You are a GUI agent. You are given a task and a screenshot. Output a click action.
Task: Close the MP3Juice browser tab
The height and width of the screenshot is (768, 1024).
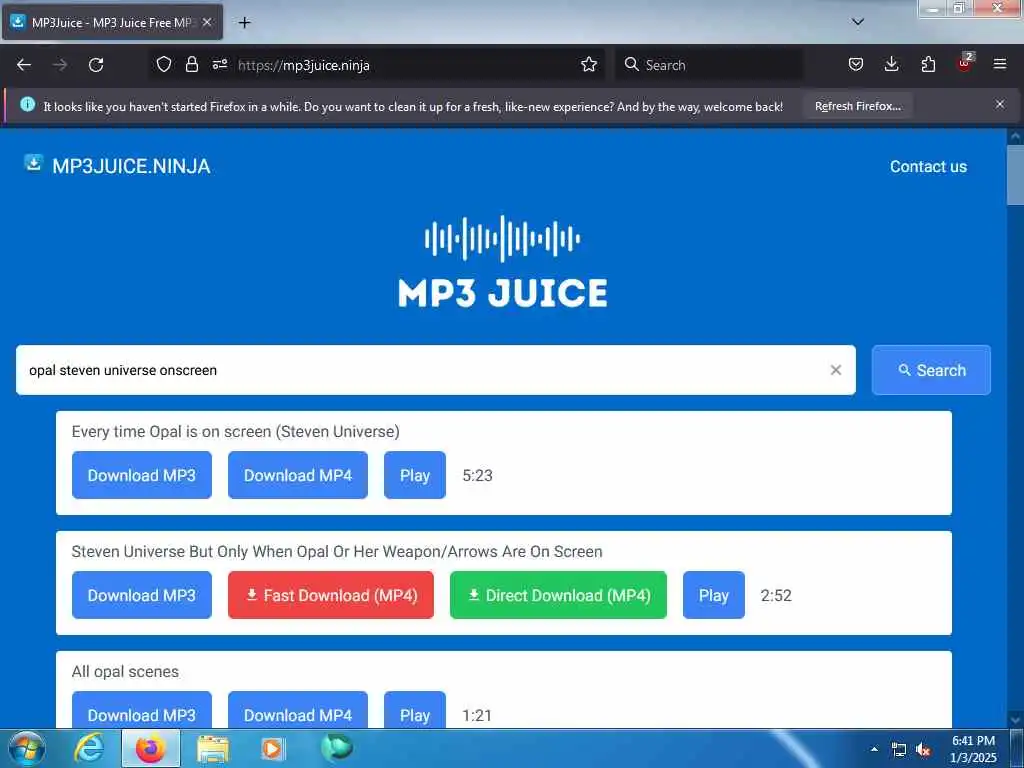206,22
